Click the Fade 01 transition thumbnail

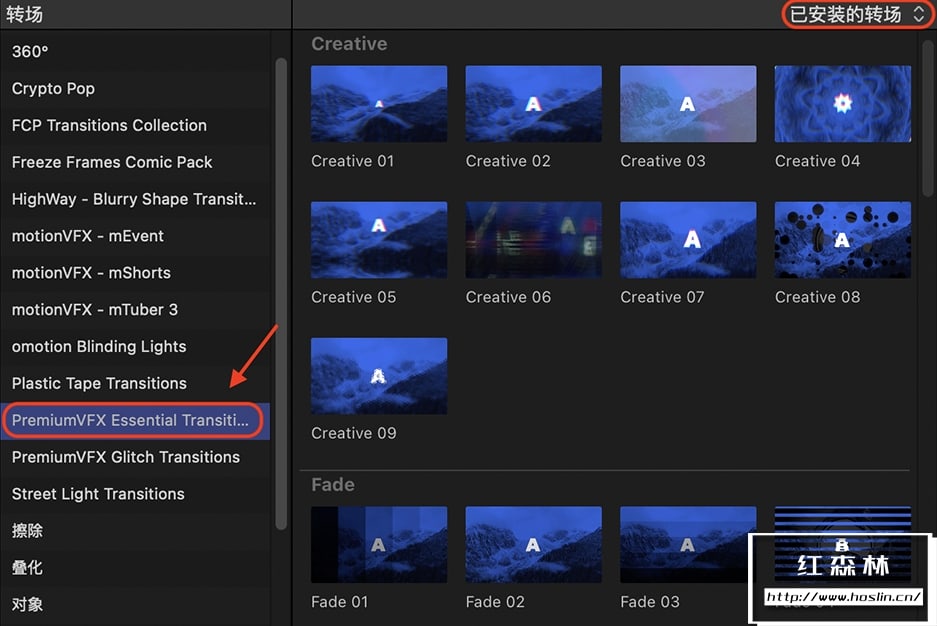[x=379, y=544]
